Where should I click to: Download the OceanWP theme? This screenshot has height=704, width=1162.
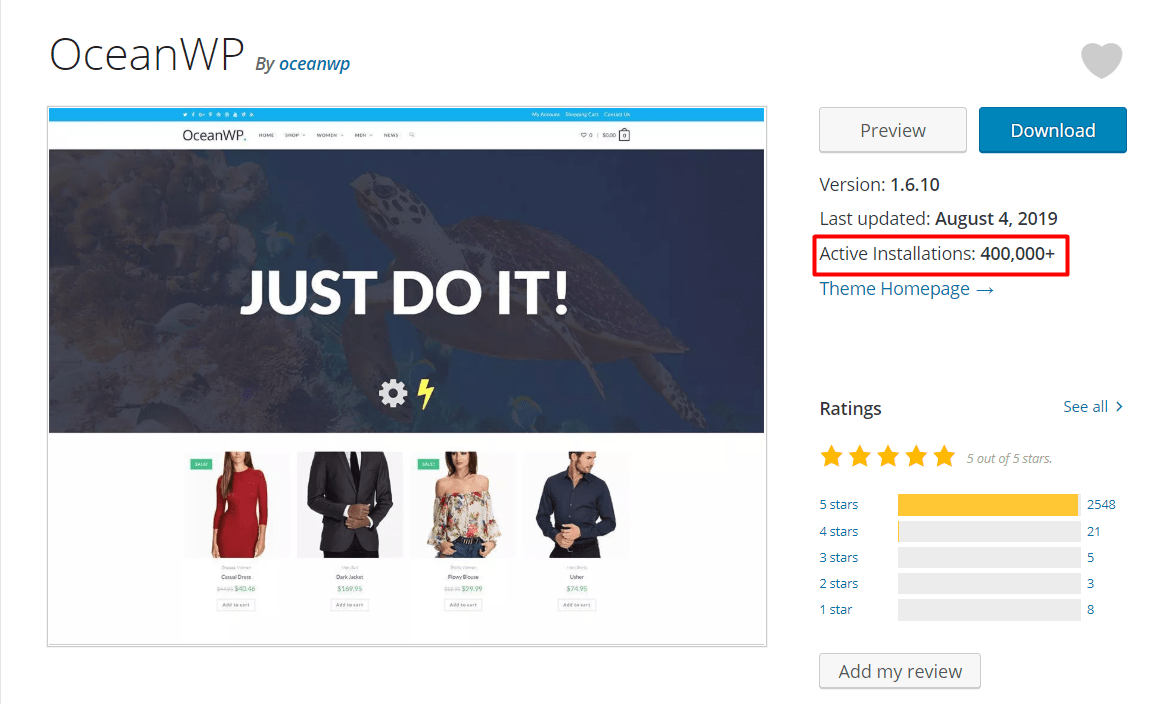point(1052,130)
